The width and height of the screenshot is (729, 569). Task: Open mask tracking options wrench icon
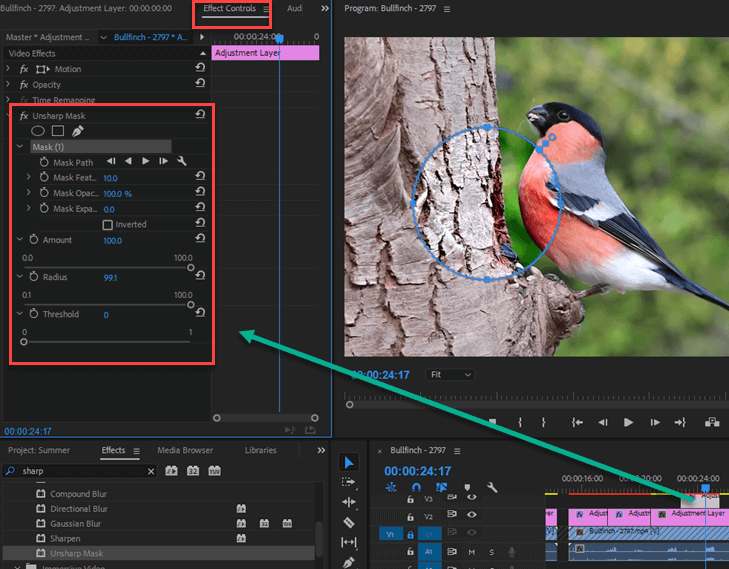tap(182, 161)
